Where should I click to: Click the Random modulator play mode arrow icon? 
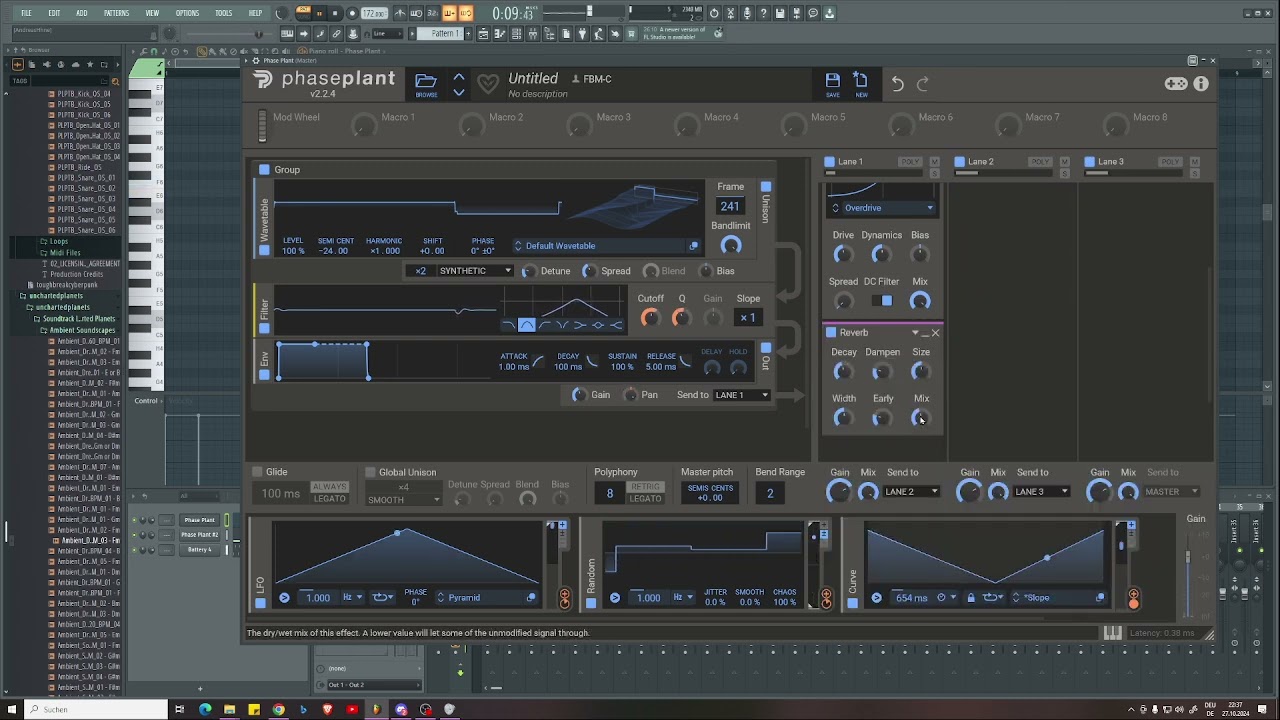tap(614, 598)
